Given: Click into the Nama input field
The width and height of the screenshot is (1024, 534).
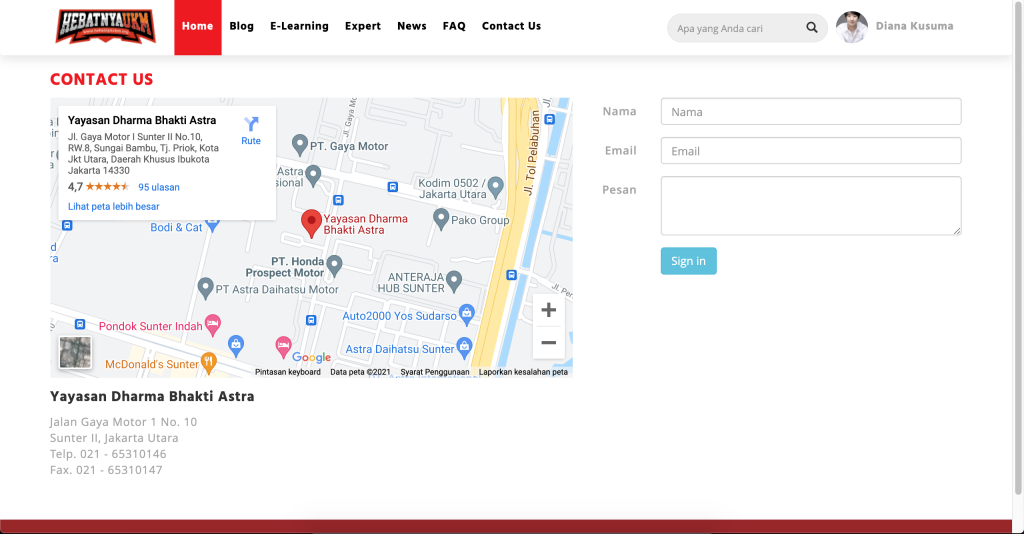Looking at the screenshot, I should tap(811, 112).
